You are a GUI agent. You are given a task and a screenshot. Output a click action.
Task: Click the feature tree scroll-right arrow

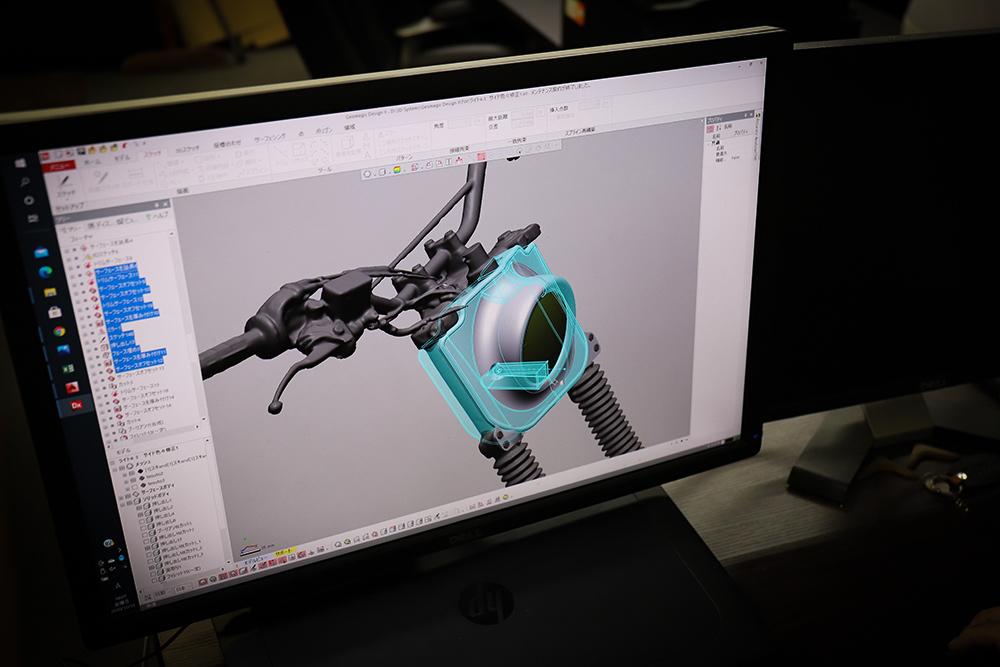tap(198, 427)
